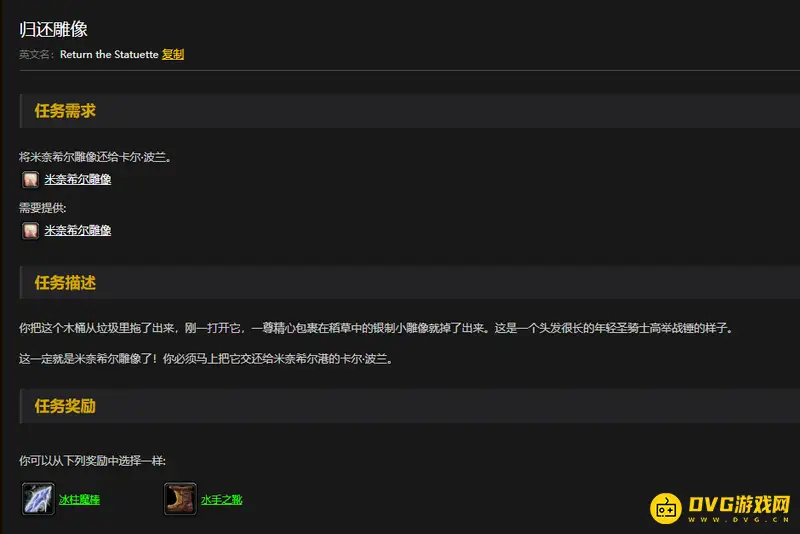This screenshot has width=800, height=534.
Task: Click the 复制 copy link beside the English name
Action: [x=172, y=54]
